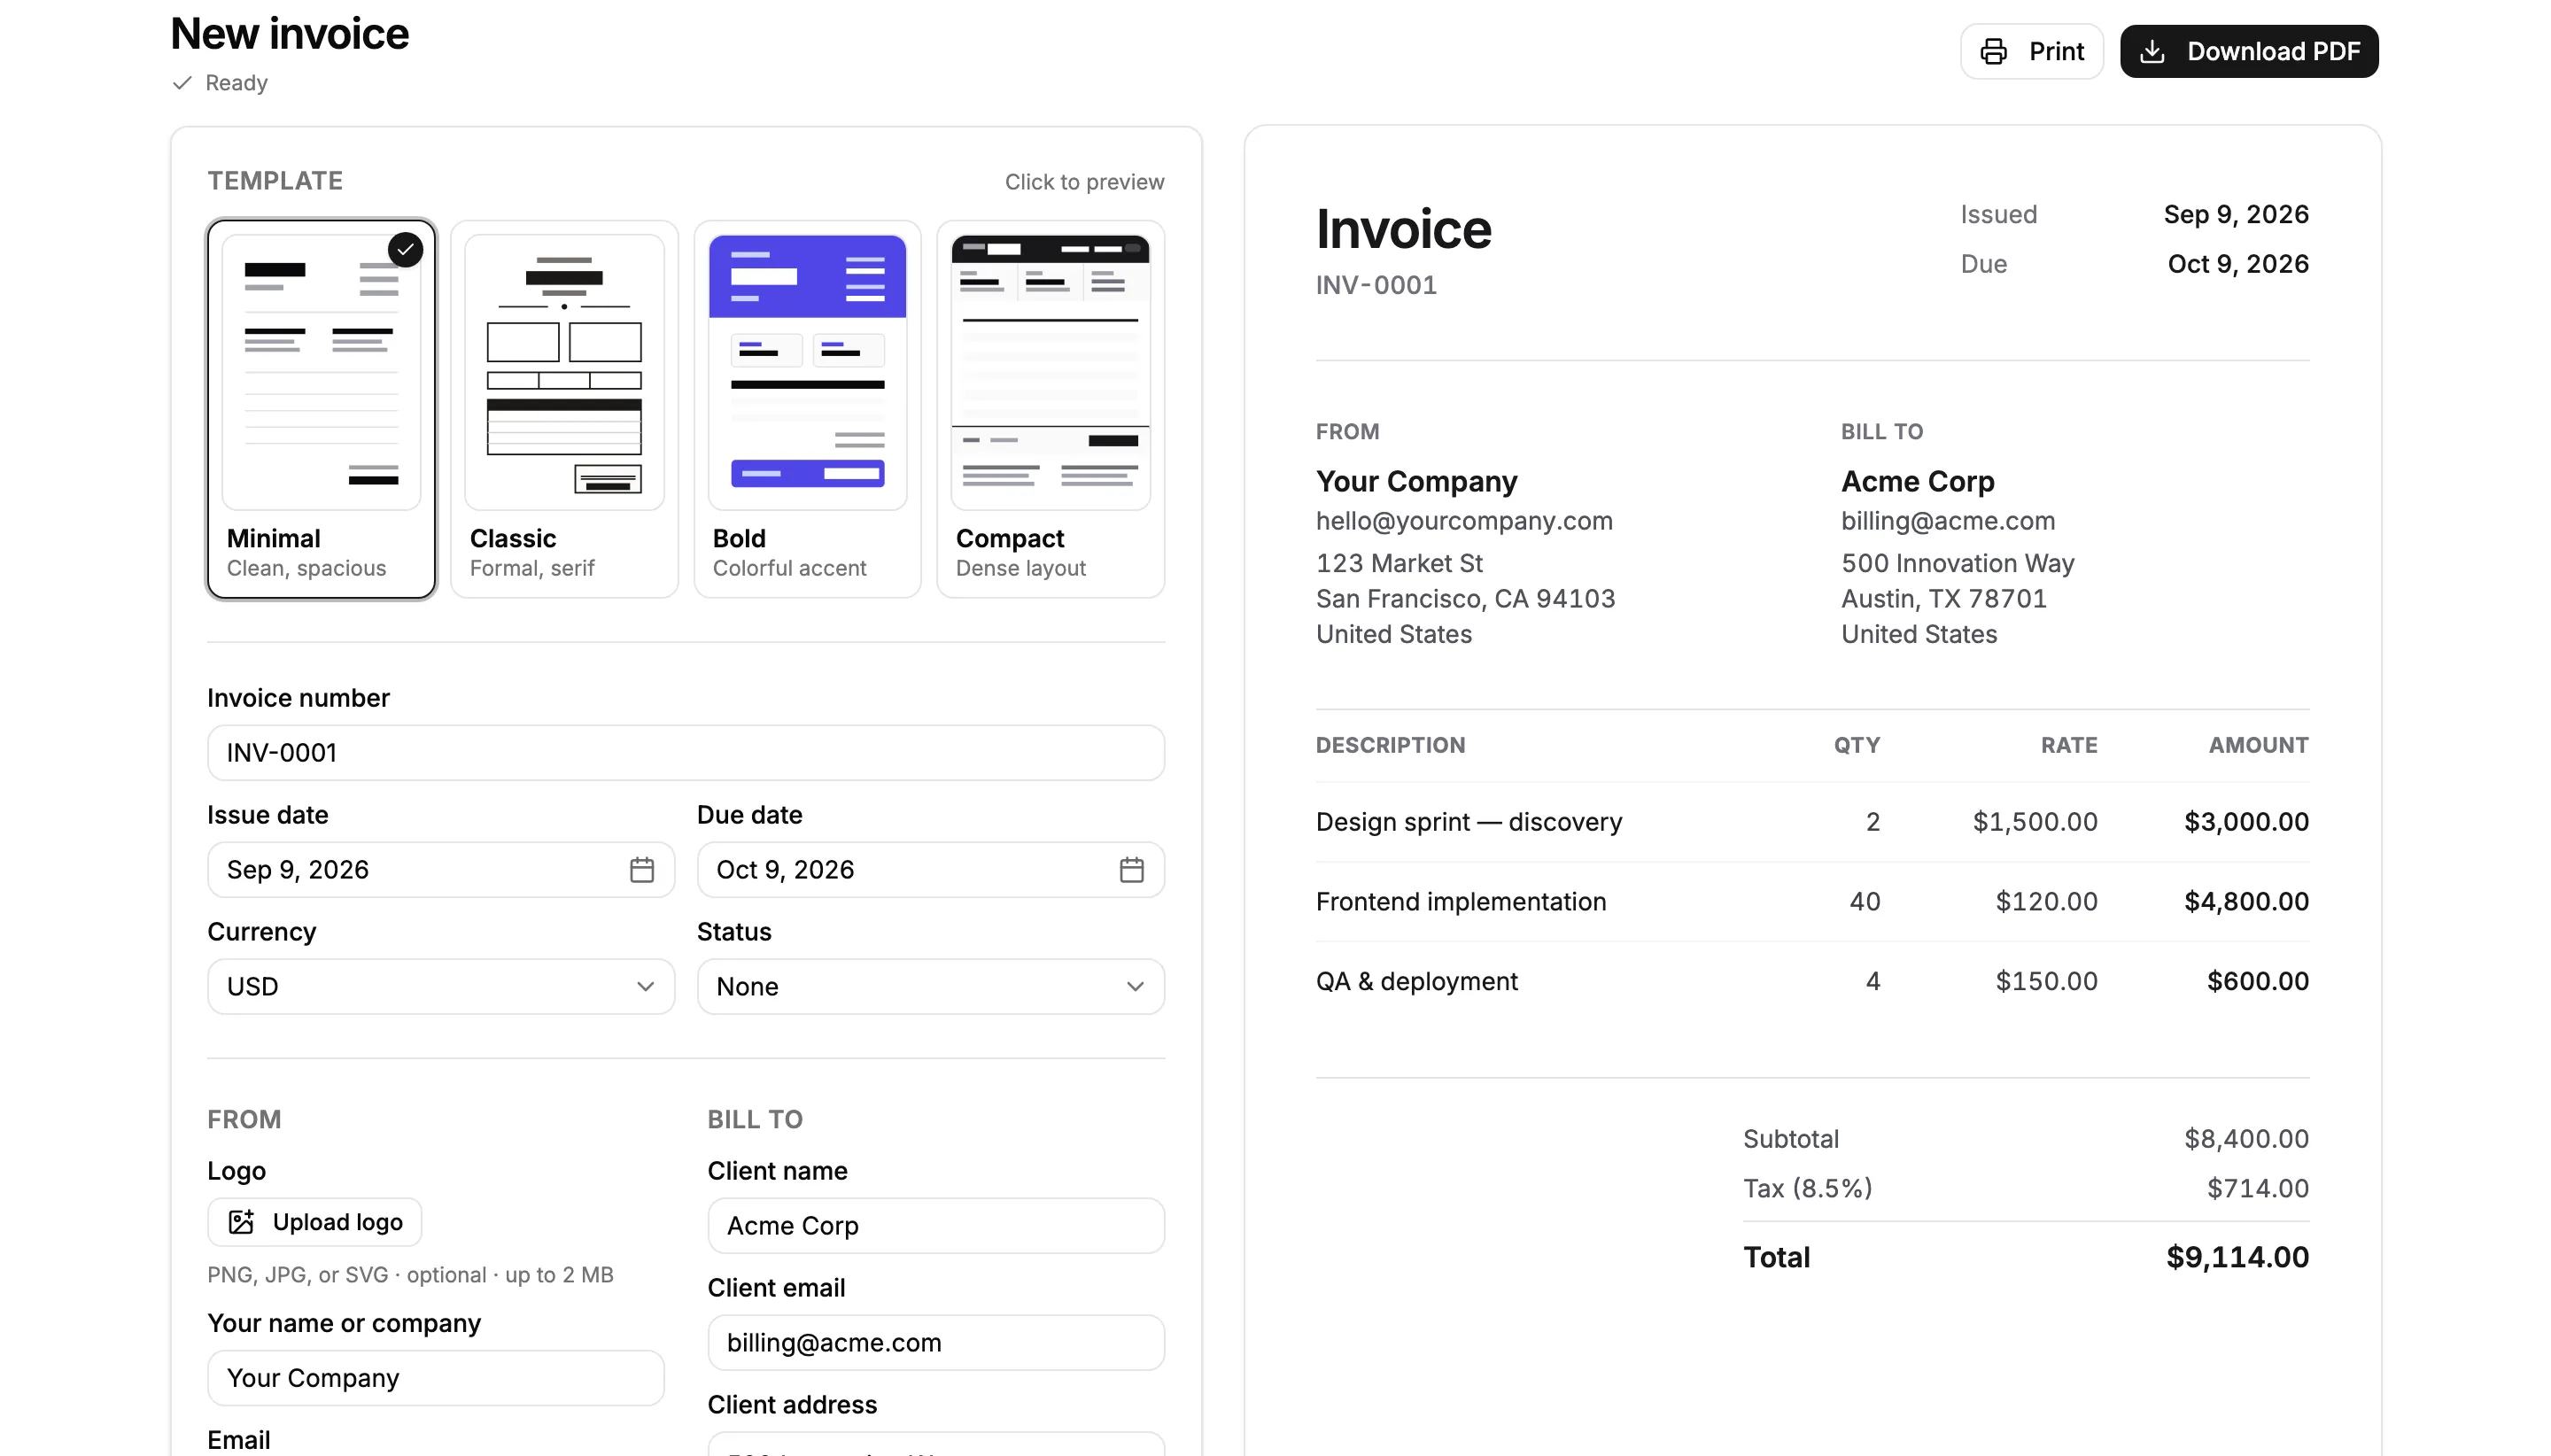
Task: Click the $600.00 amount cell
Action: pyautogui.click(x=2258, y=982)
